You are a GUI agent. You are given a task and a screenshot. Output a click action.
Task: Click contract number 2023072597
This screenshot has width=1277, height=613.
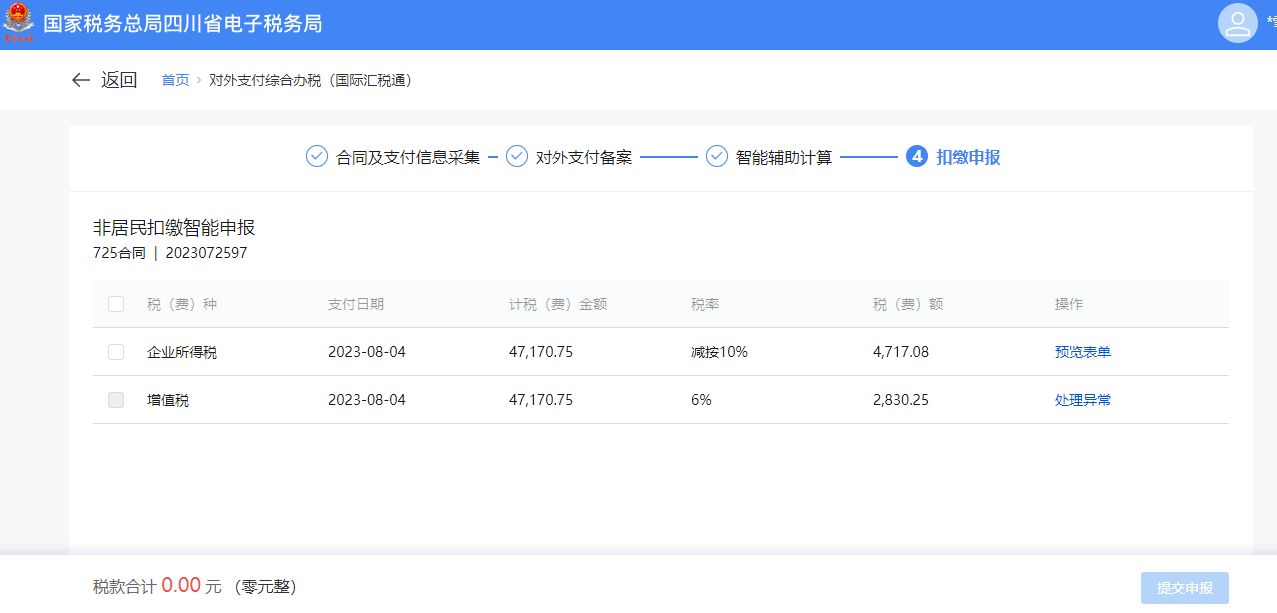206,253
